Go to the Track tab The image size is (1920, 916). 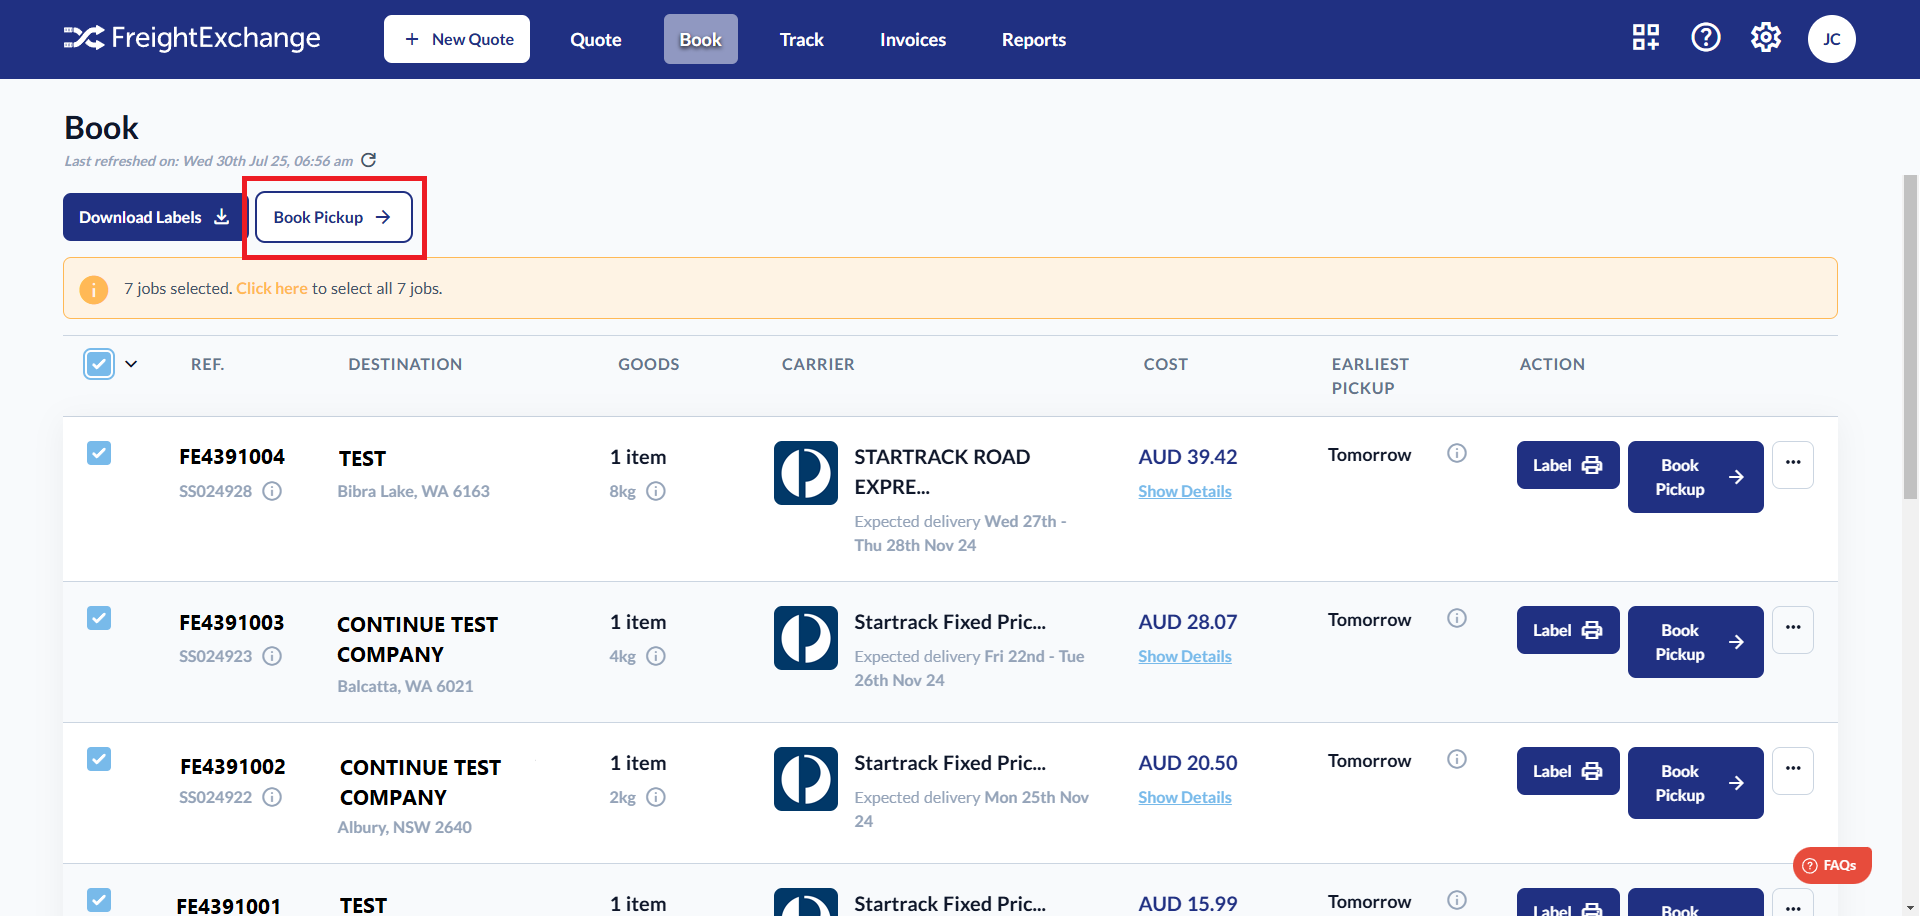(802, 39)
